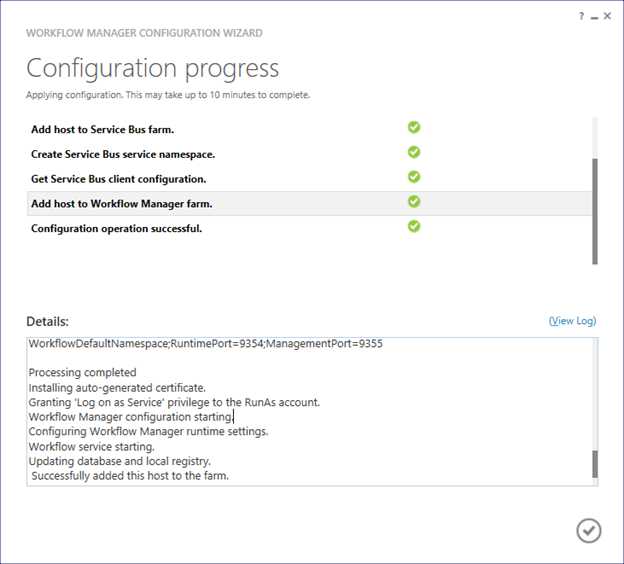The height and width of the screenshot is (564, 624).
Task: Click the RuntimePort=9354 log line
Action: click(205, 343)
